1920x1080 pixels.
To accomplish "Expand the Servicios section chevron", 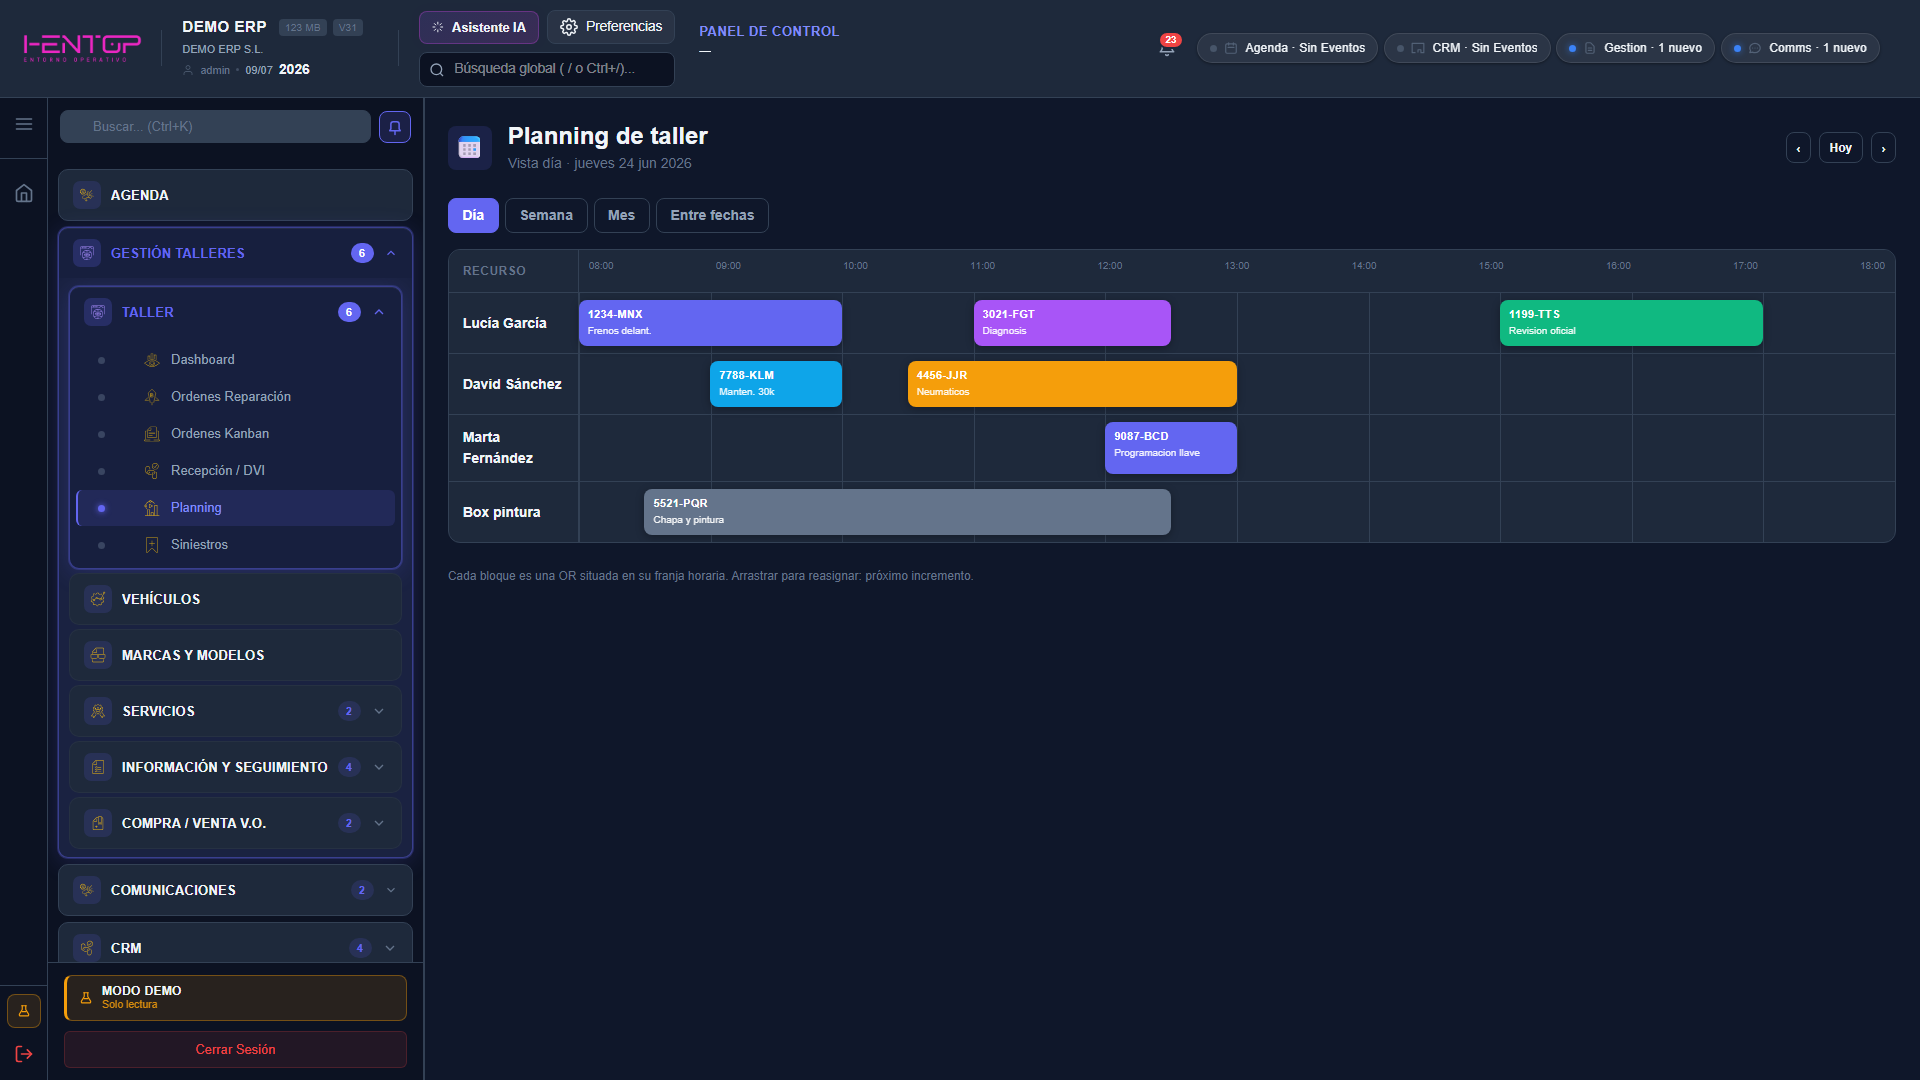I will [x=379, y=711].
